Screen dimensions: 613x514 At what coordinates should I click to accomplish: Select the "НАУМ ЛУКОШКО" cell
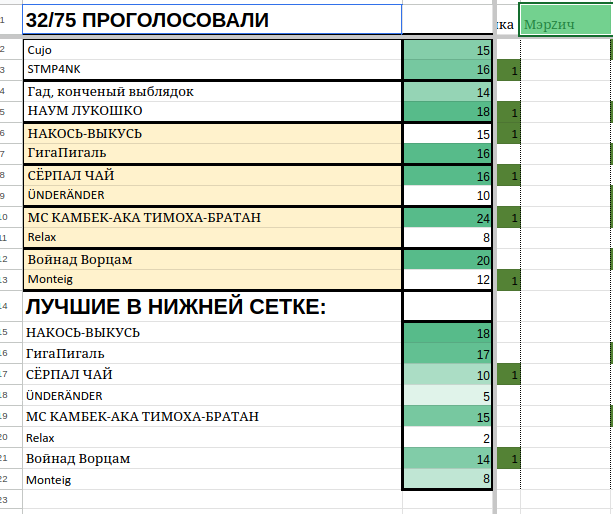pyautogui.click(x=212, y=111)
